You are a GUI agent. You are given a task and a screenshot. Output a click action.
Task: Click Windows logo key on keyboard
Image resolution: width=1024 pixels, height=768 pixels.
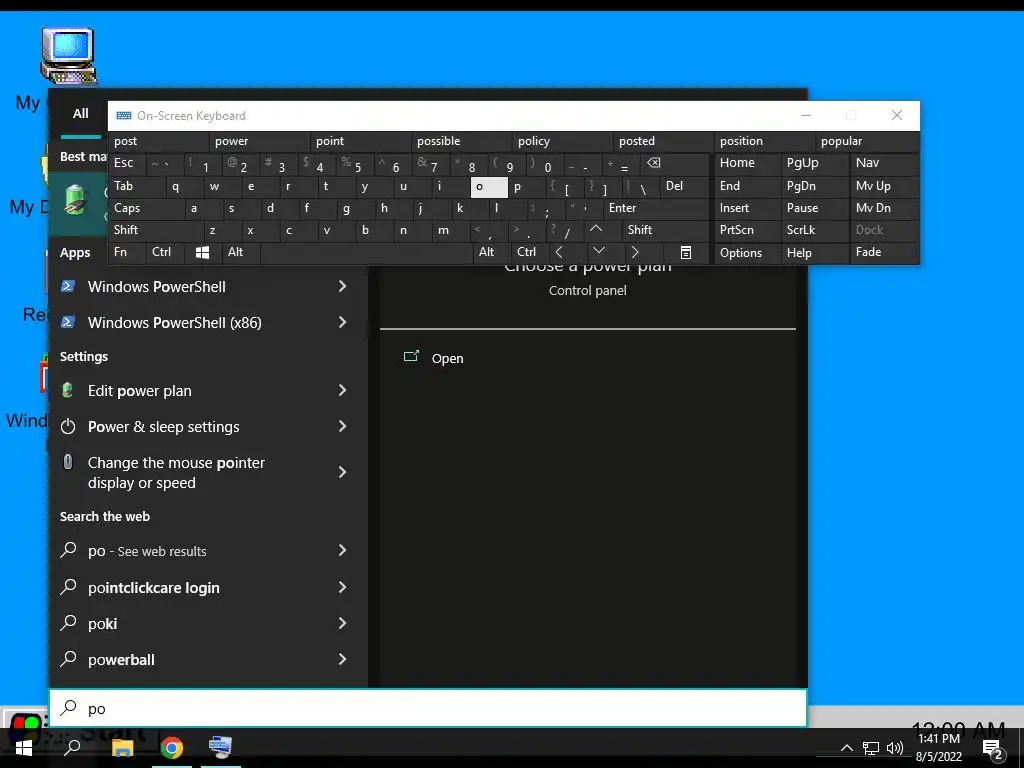coord(202,253)
